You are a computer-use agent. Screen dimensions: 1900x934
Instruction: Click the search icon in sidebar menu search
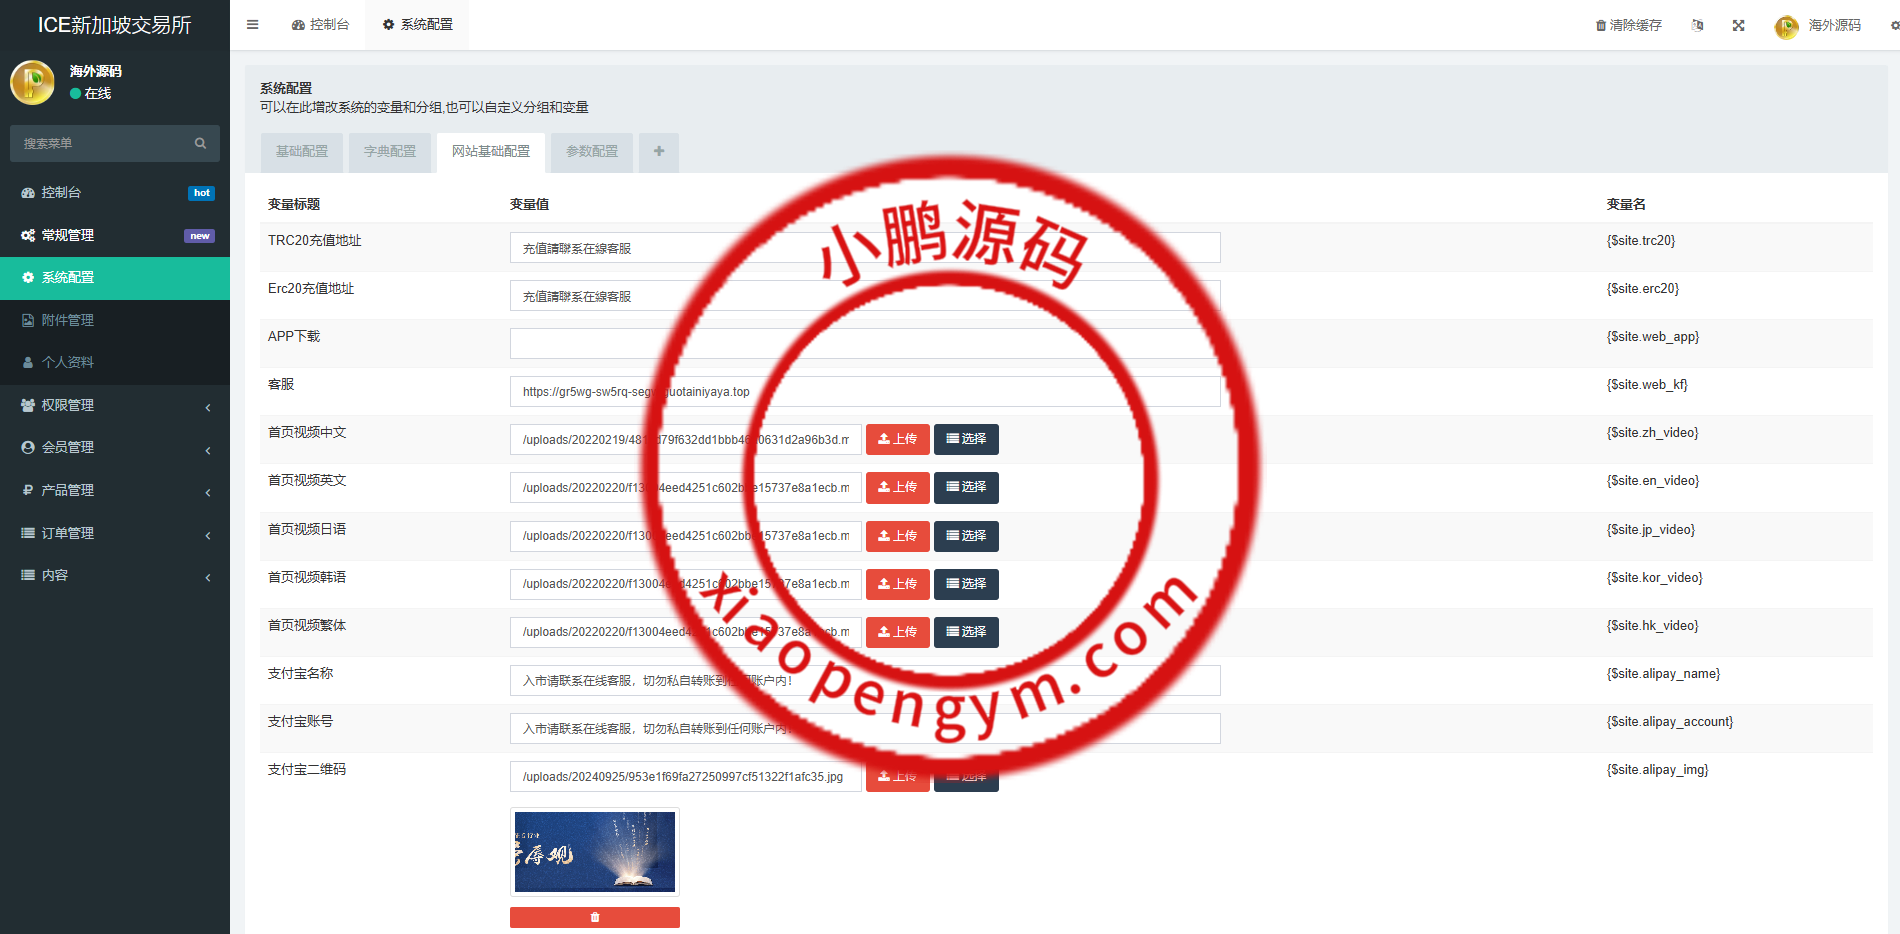[x=200, y=144]
